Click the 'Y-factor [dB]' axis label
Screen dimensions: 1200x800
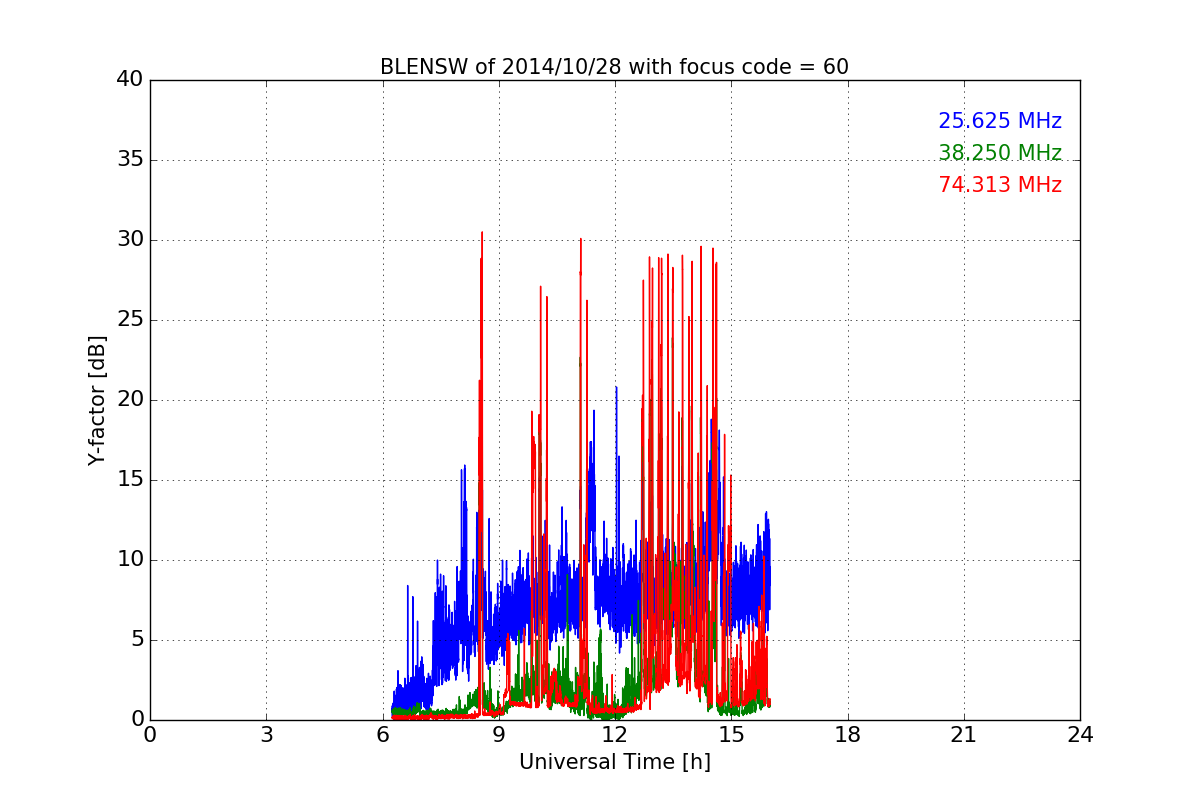click(97, 400)
